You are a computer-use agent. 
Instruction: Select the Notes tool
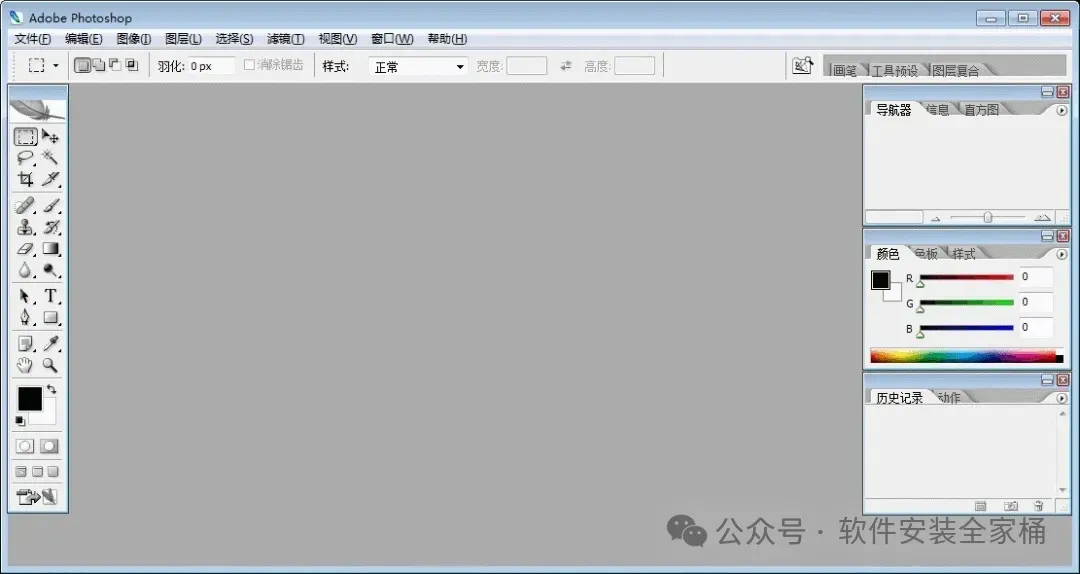(x=25, y=343)
